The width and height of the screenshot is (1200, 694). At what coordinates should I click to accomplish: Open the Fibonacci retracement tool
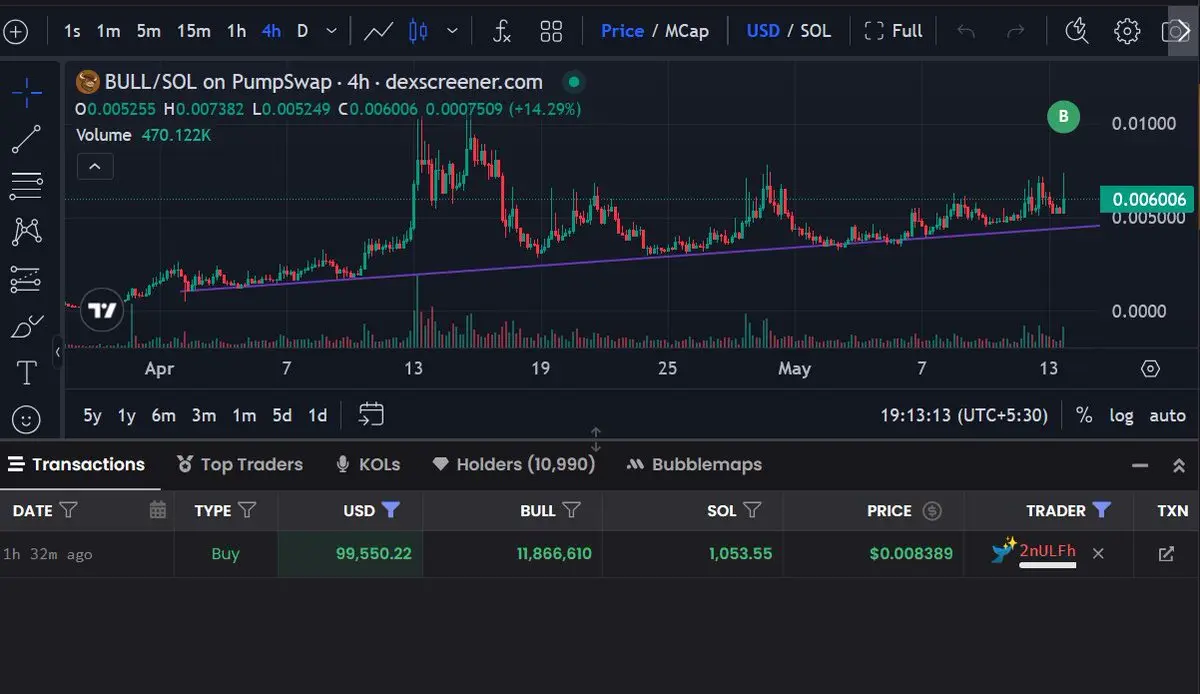point(27,185)
